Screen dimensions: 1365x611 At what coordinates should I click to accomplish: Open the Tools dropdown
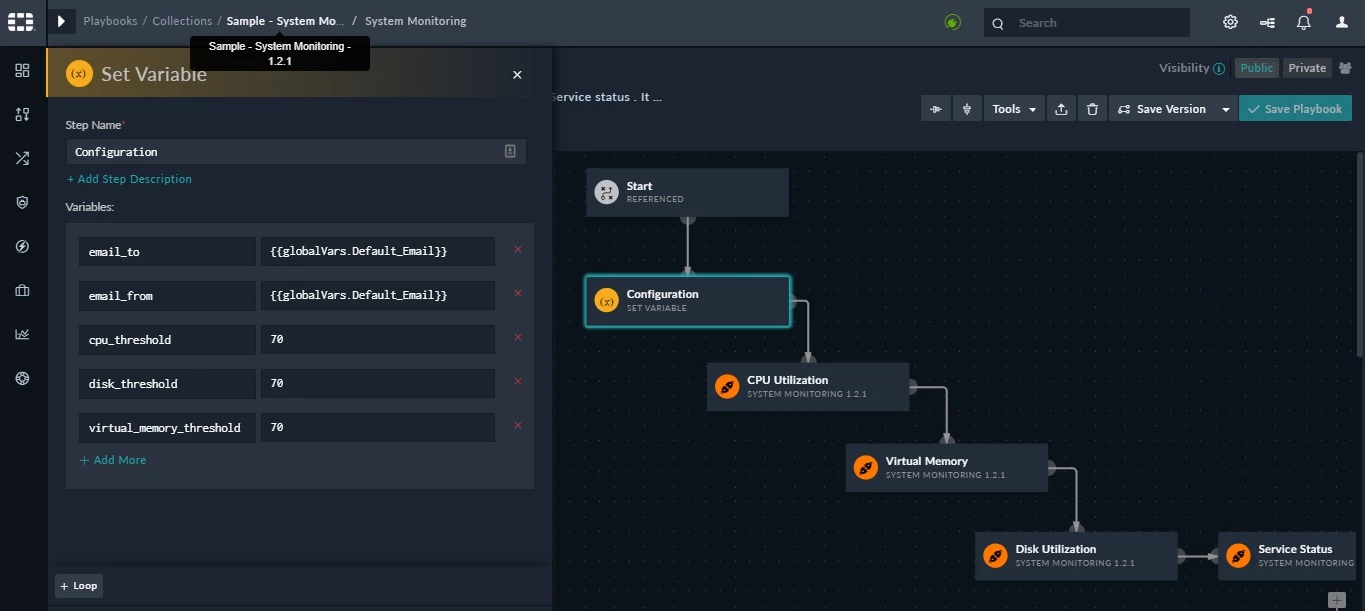point(1013,109)
